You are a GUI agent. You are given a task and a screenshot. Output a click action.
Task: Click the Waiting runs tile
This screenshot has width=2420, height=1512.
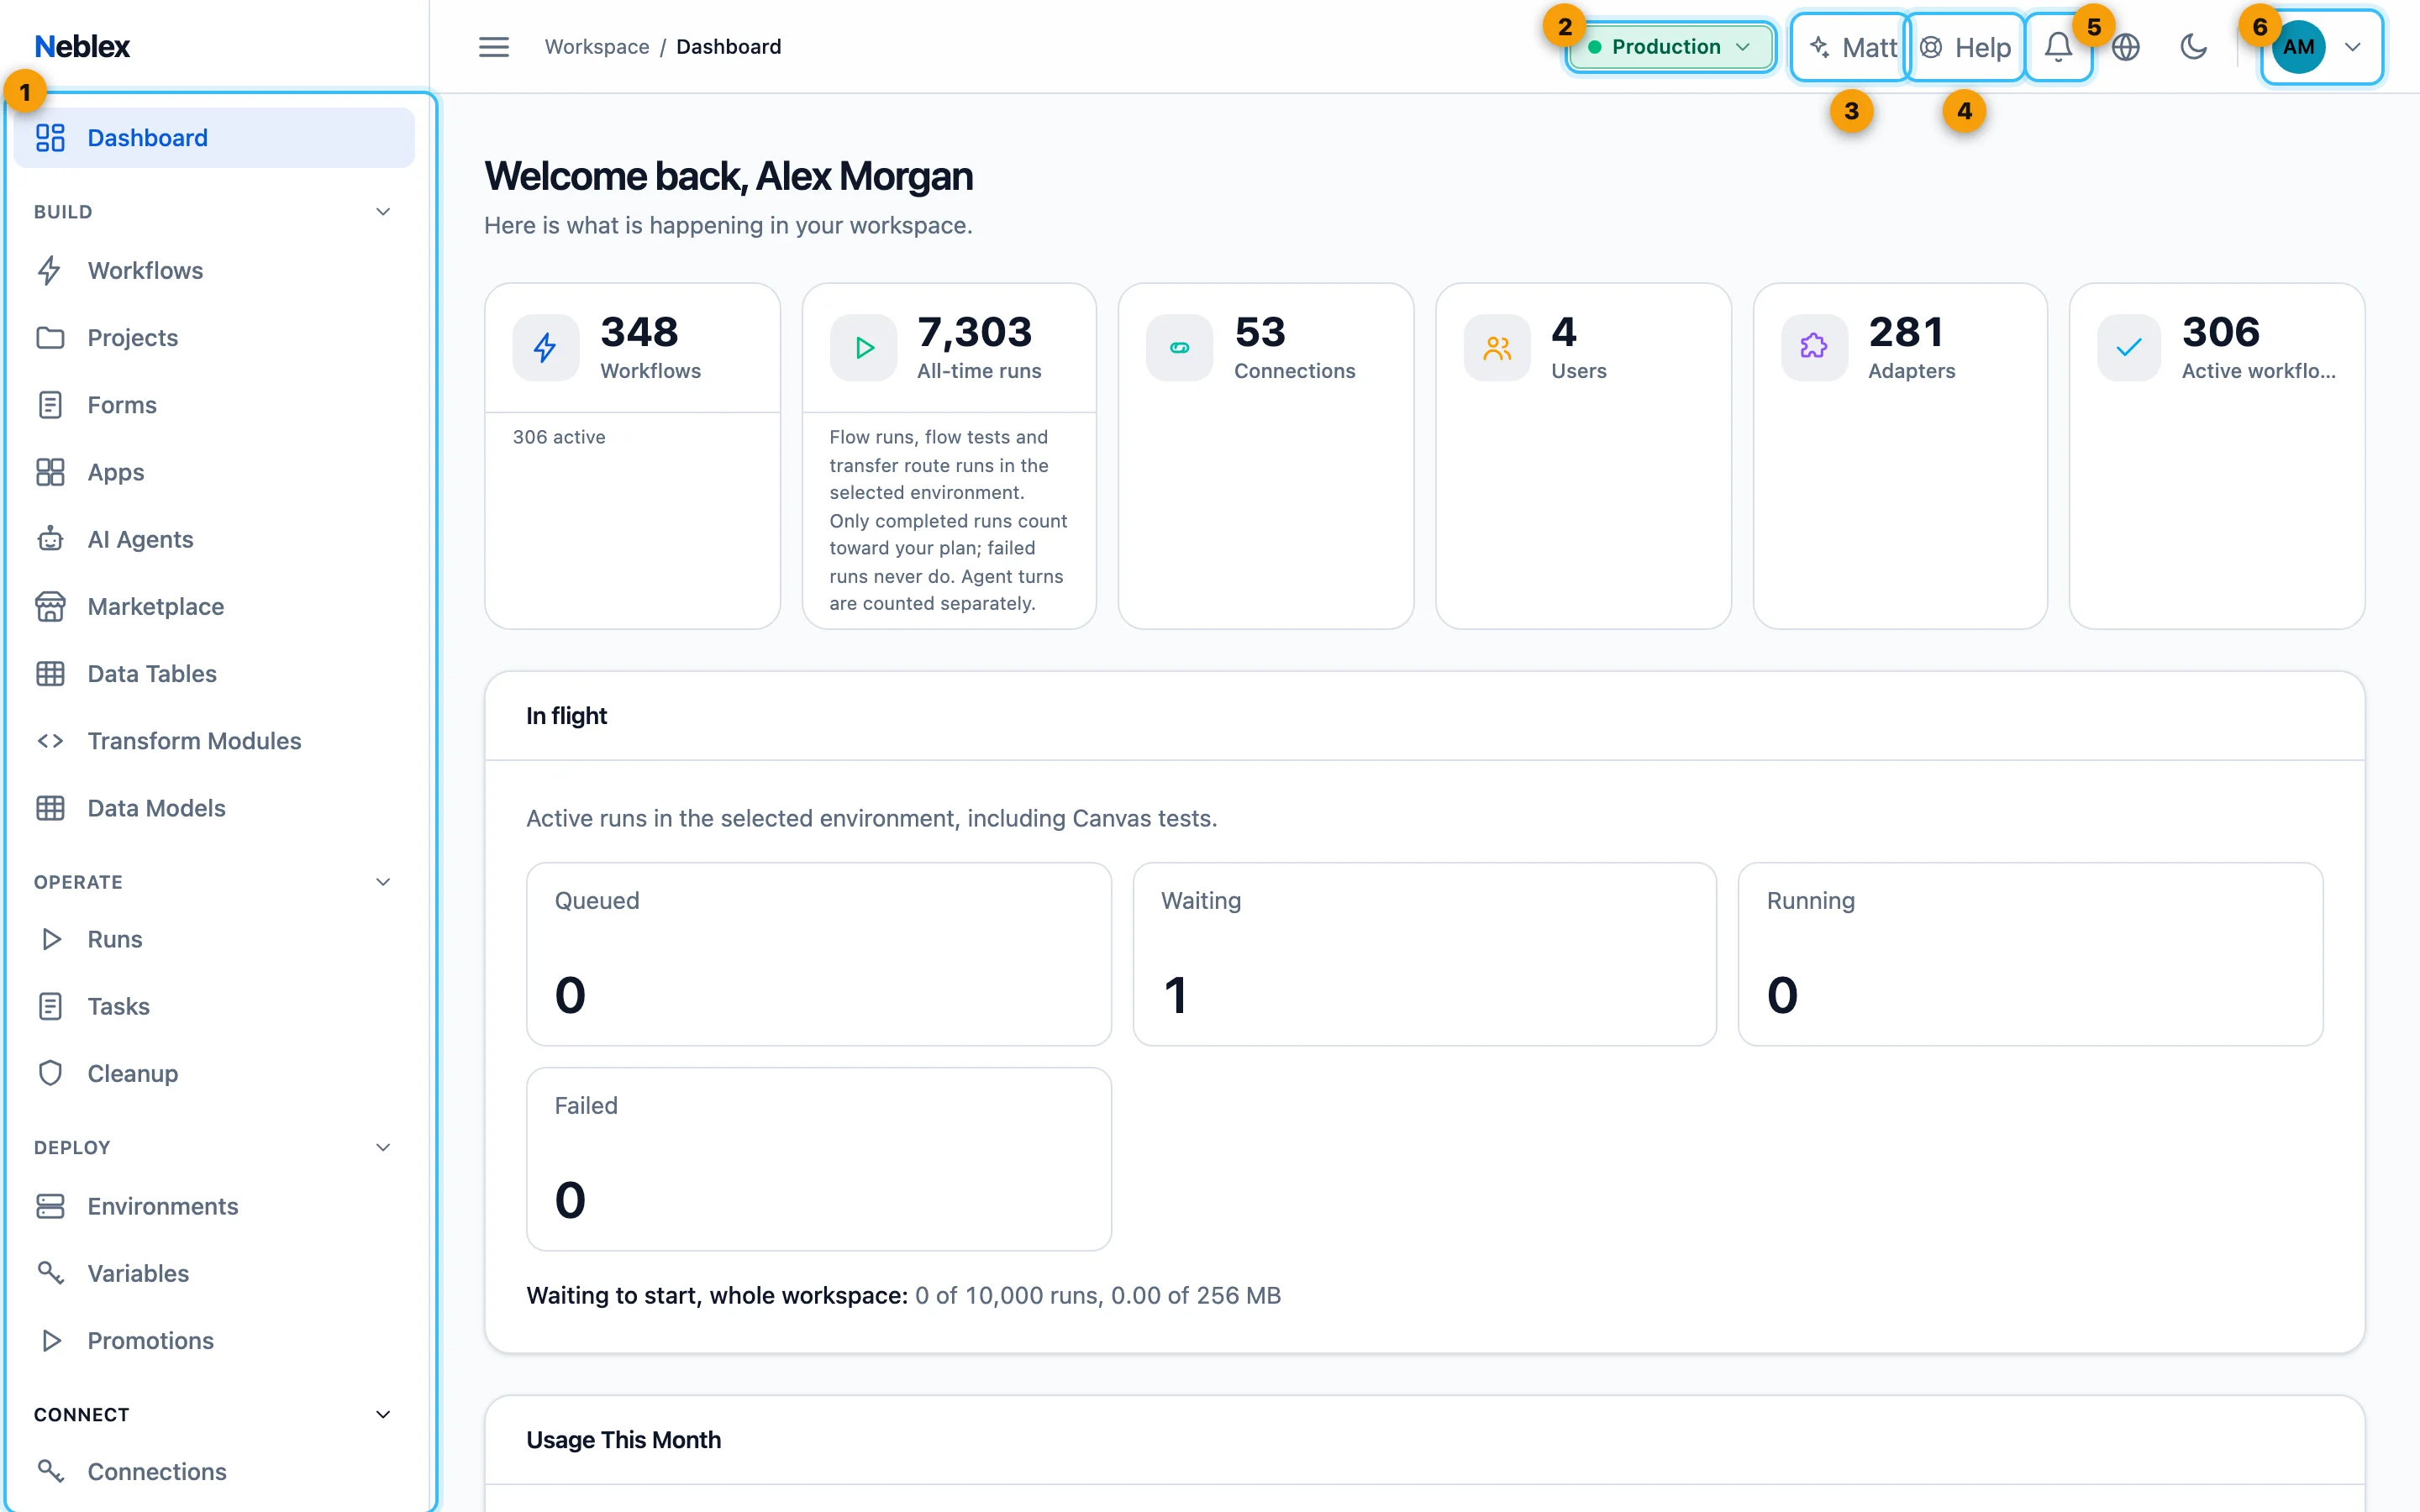(1424, 954)
